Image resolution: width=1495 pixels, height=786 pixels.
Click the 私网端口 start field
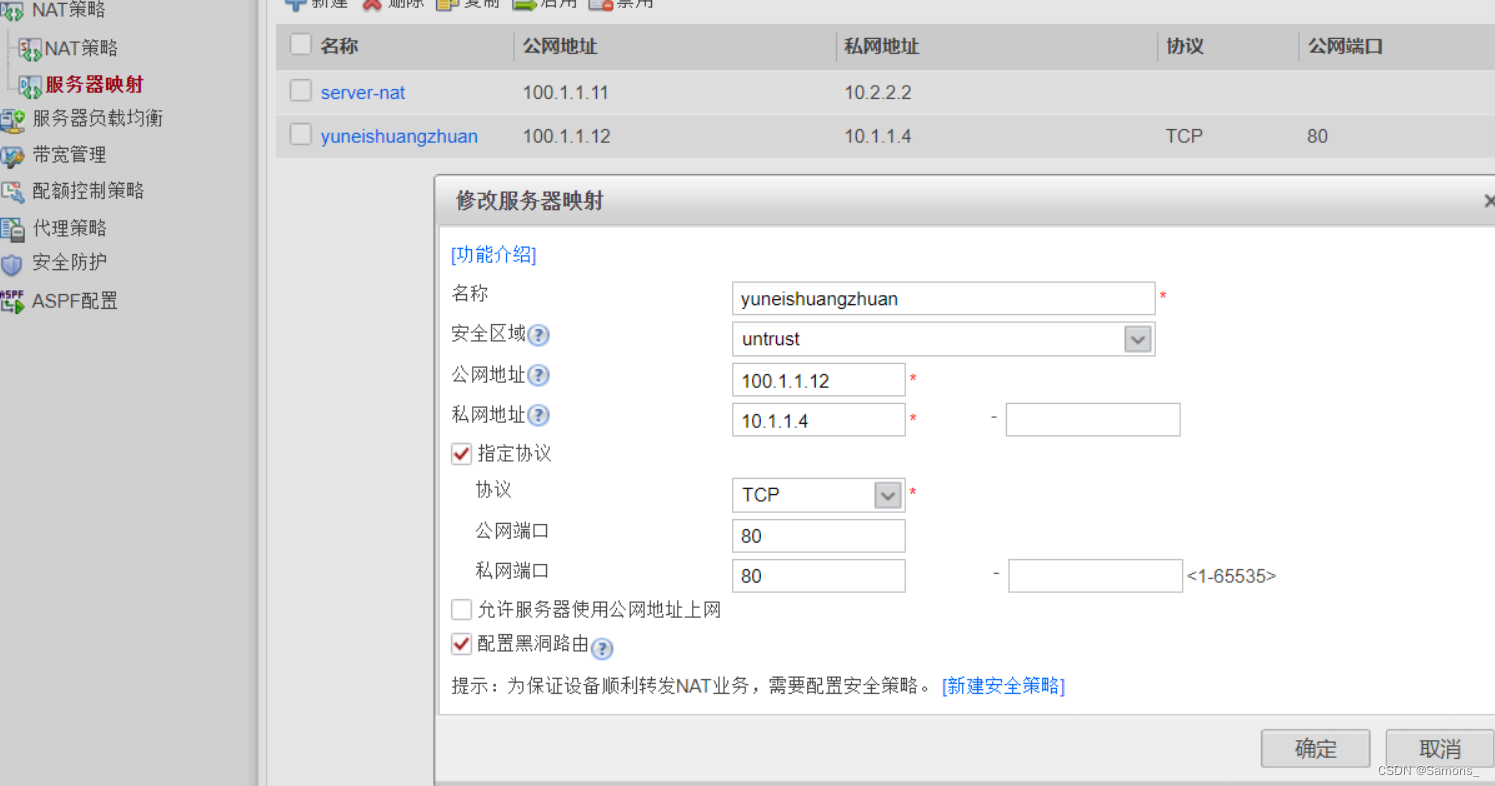(818, 576)
